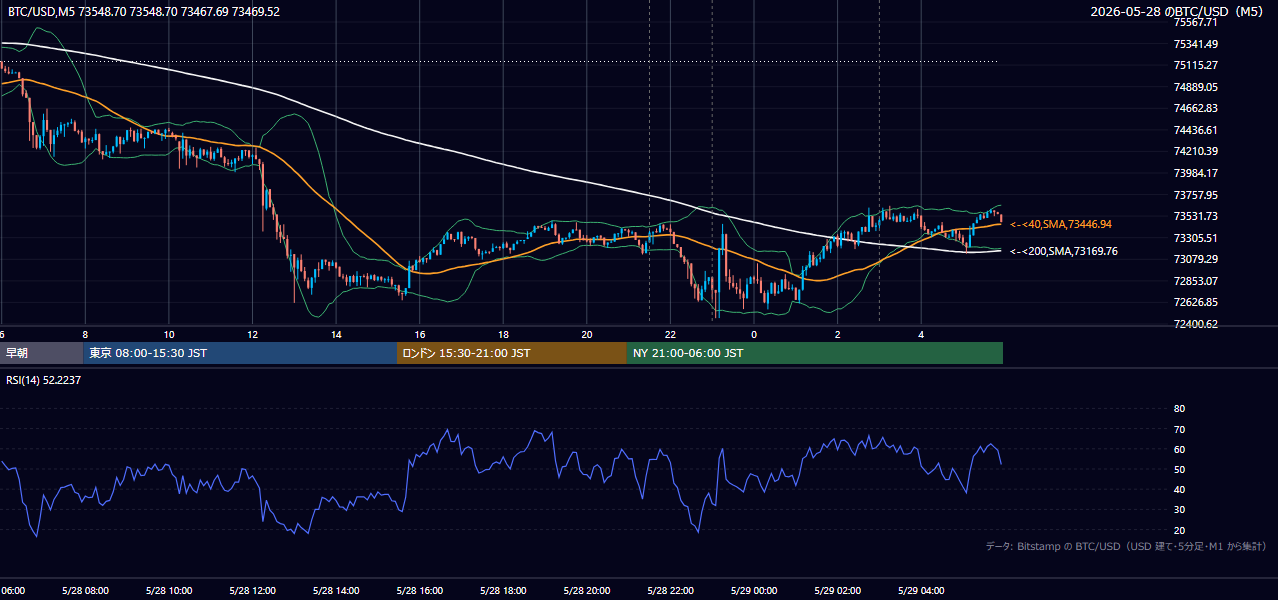Click the 'RSI(14) 52.2237' indicator label
The height and width of the screenshot is (600, 1278).
pos(44,380)
